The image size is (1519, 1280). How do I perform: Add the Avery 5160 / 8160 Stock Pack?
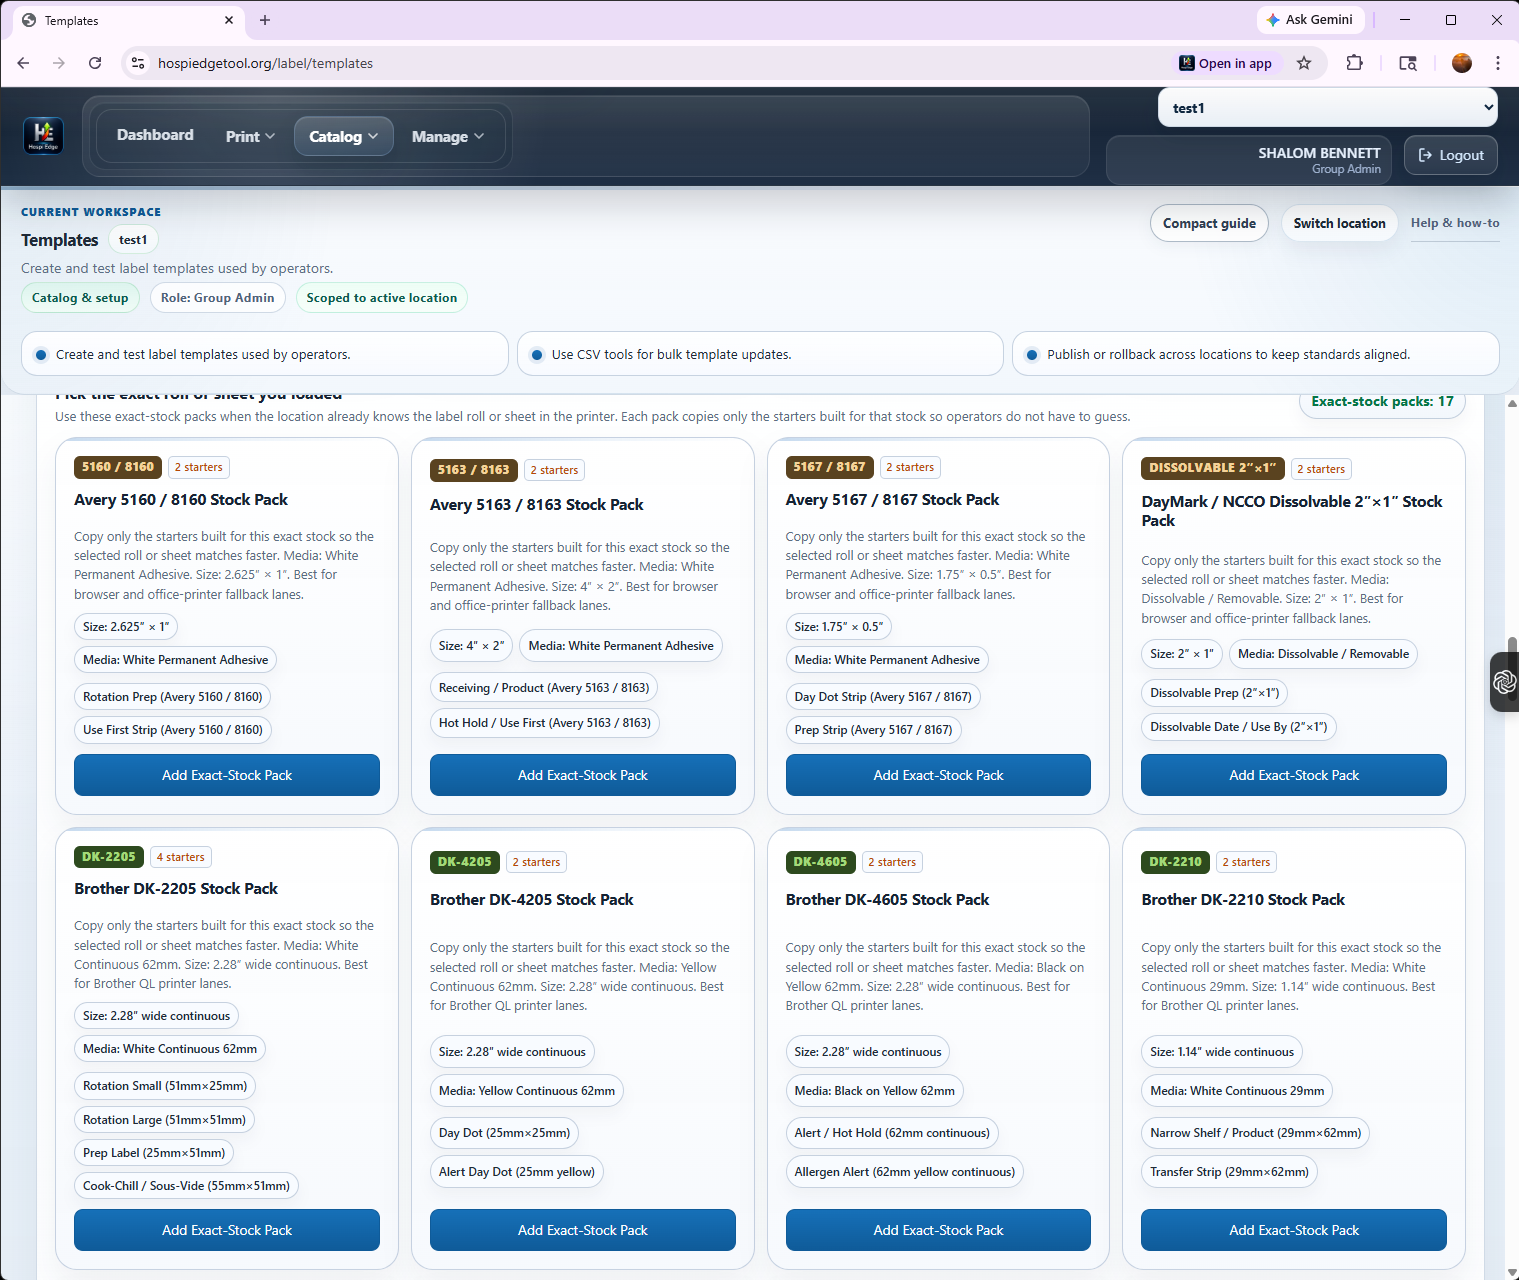click(227, 775)
